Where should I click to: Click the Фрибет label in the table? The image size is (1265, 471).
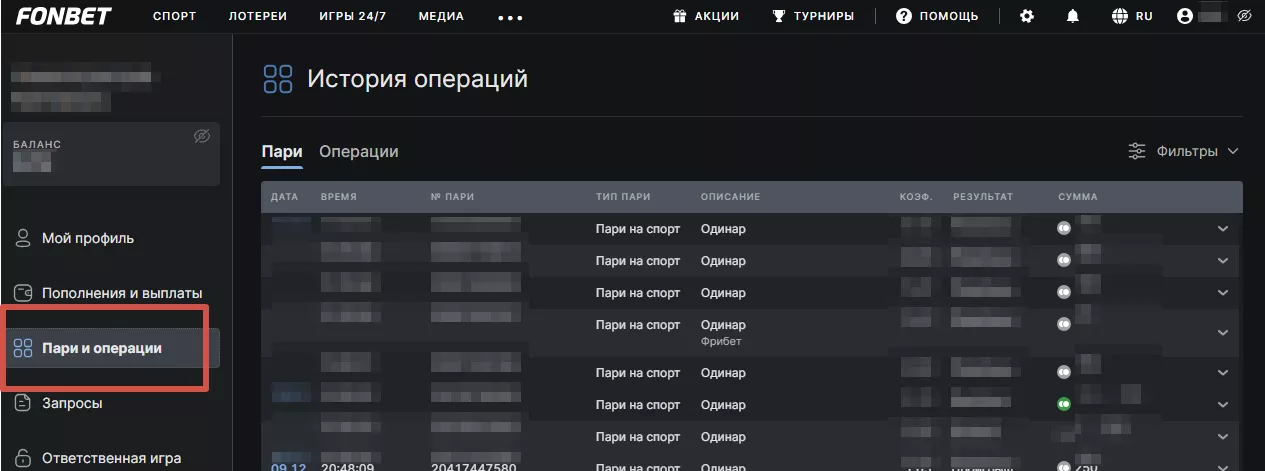pos(721,342)
